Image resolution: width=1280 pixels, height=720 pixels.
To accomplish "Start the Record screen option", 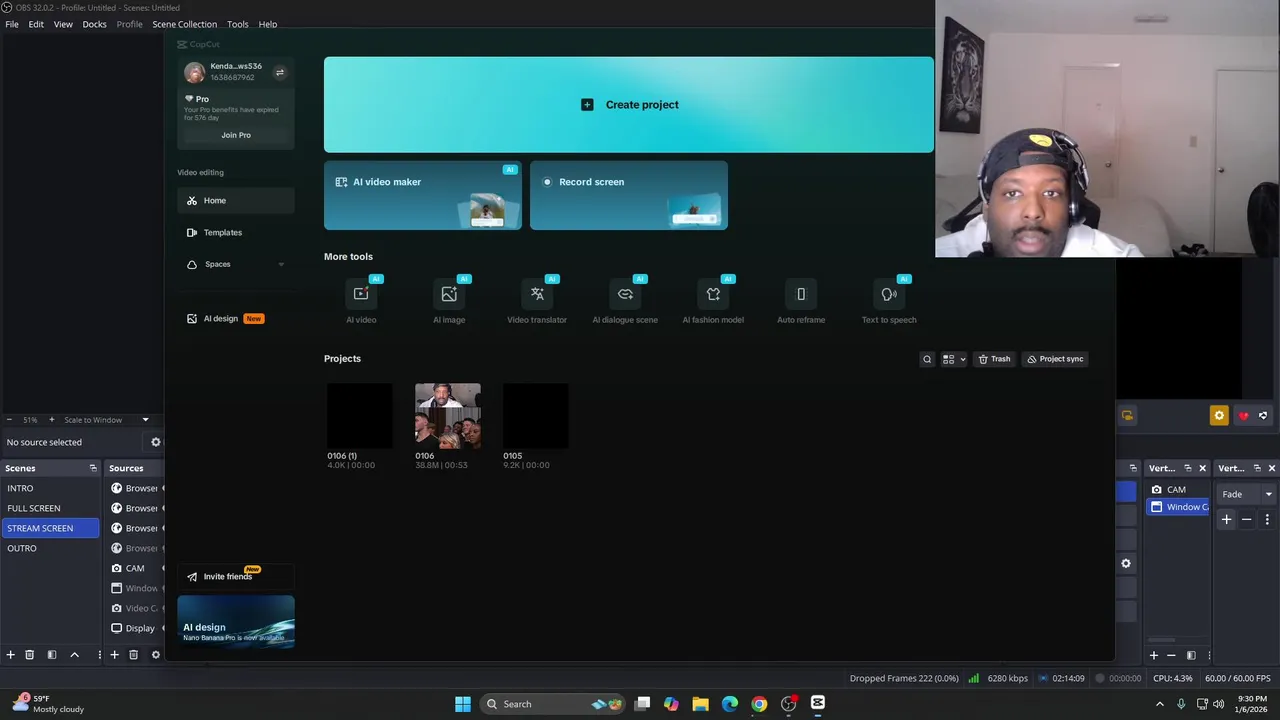I will 629,196.
